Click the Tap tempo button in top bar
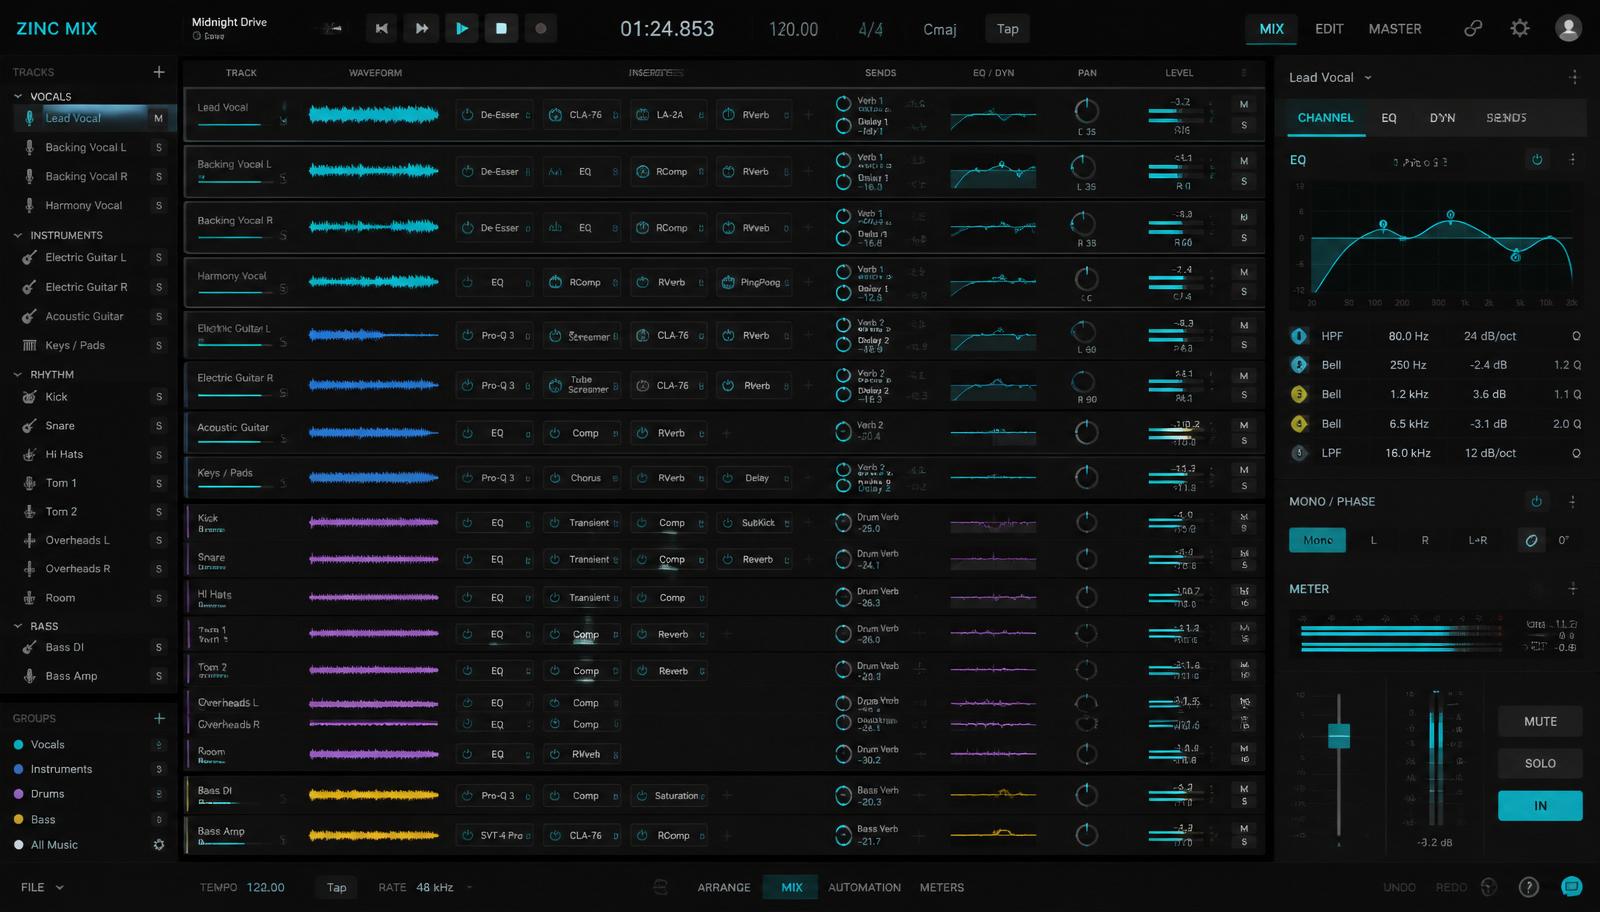Screen dimensions: 1600x912 pyautogui.click(x=1007, y=29)
